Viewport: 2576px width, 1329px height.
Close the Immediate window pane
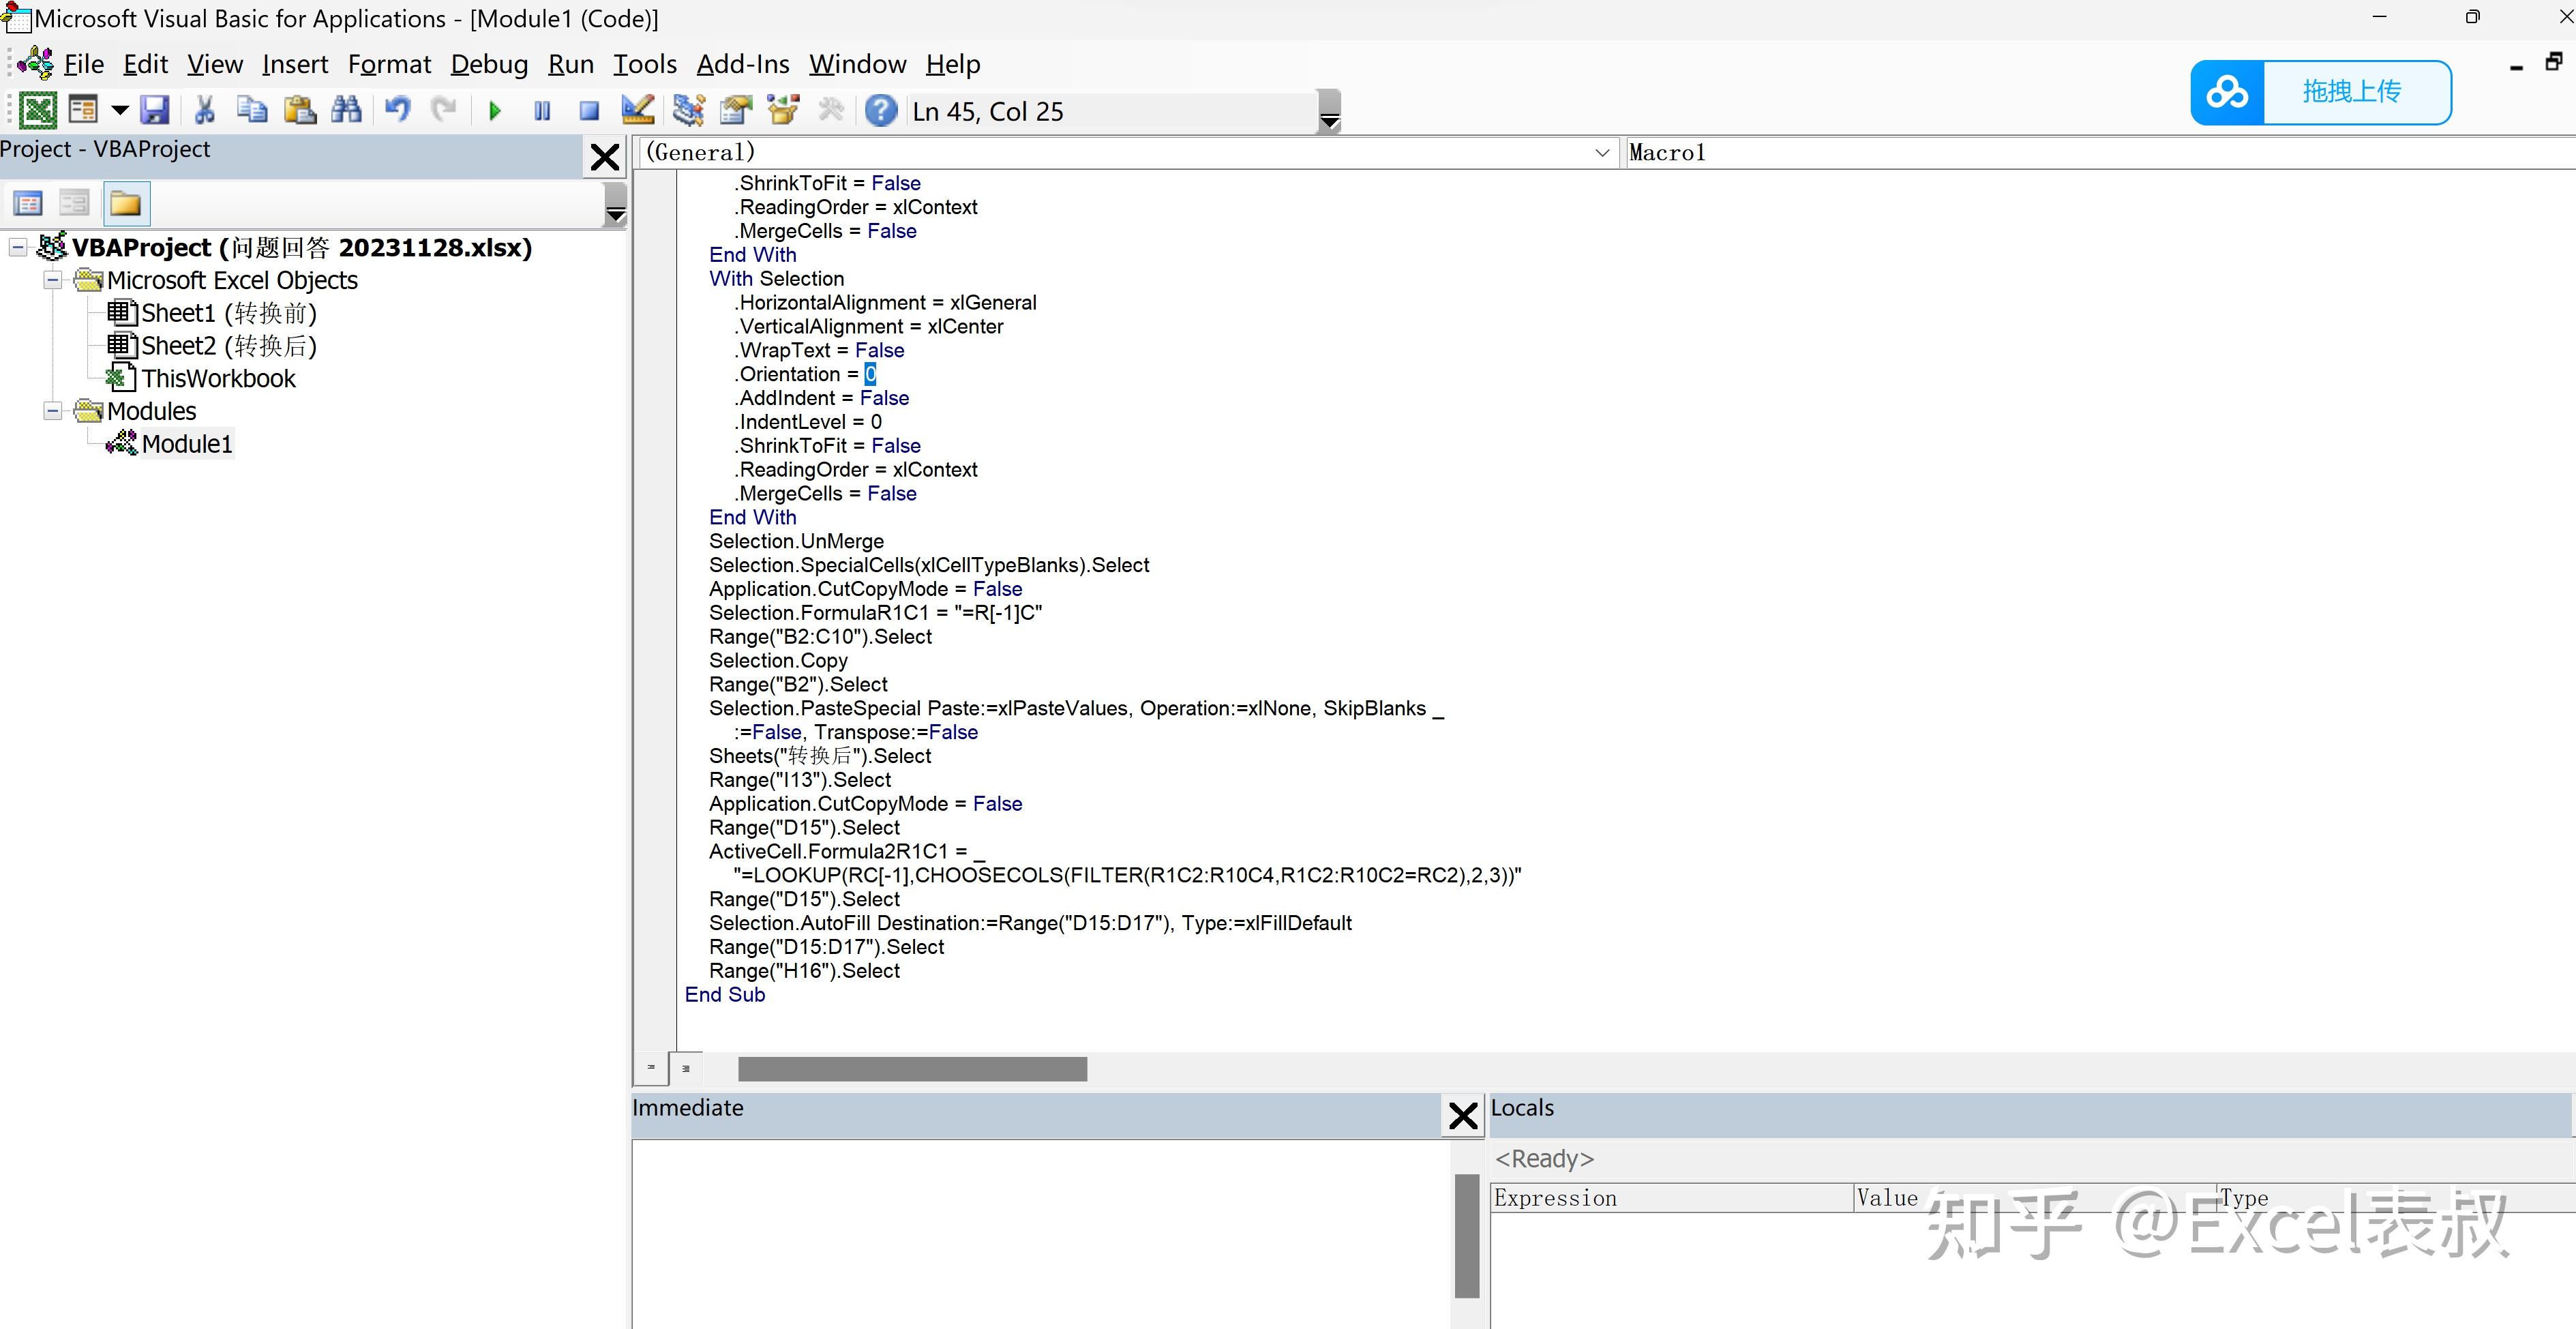1463,1115
